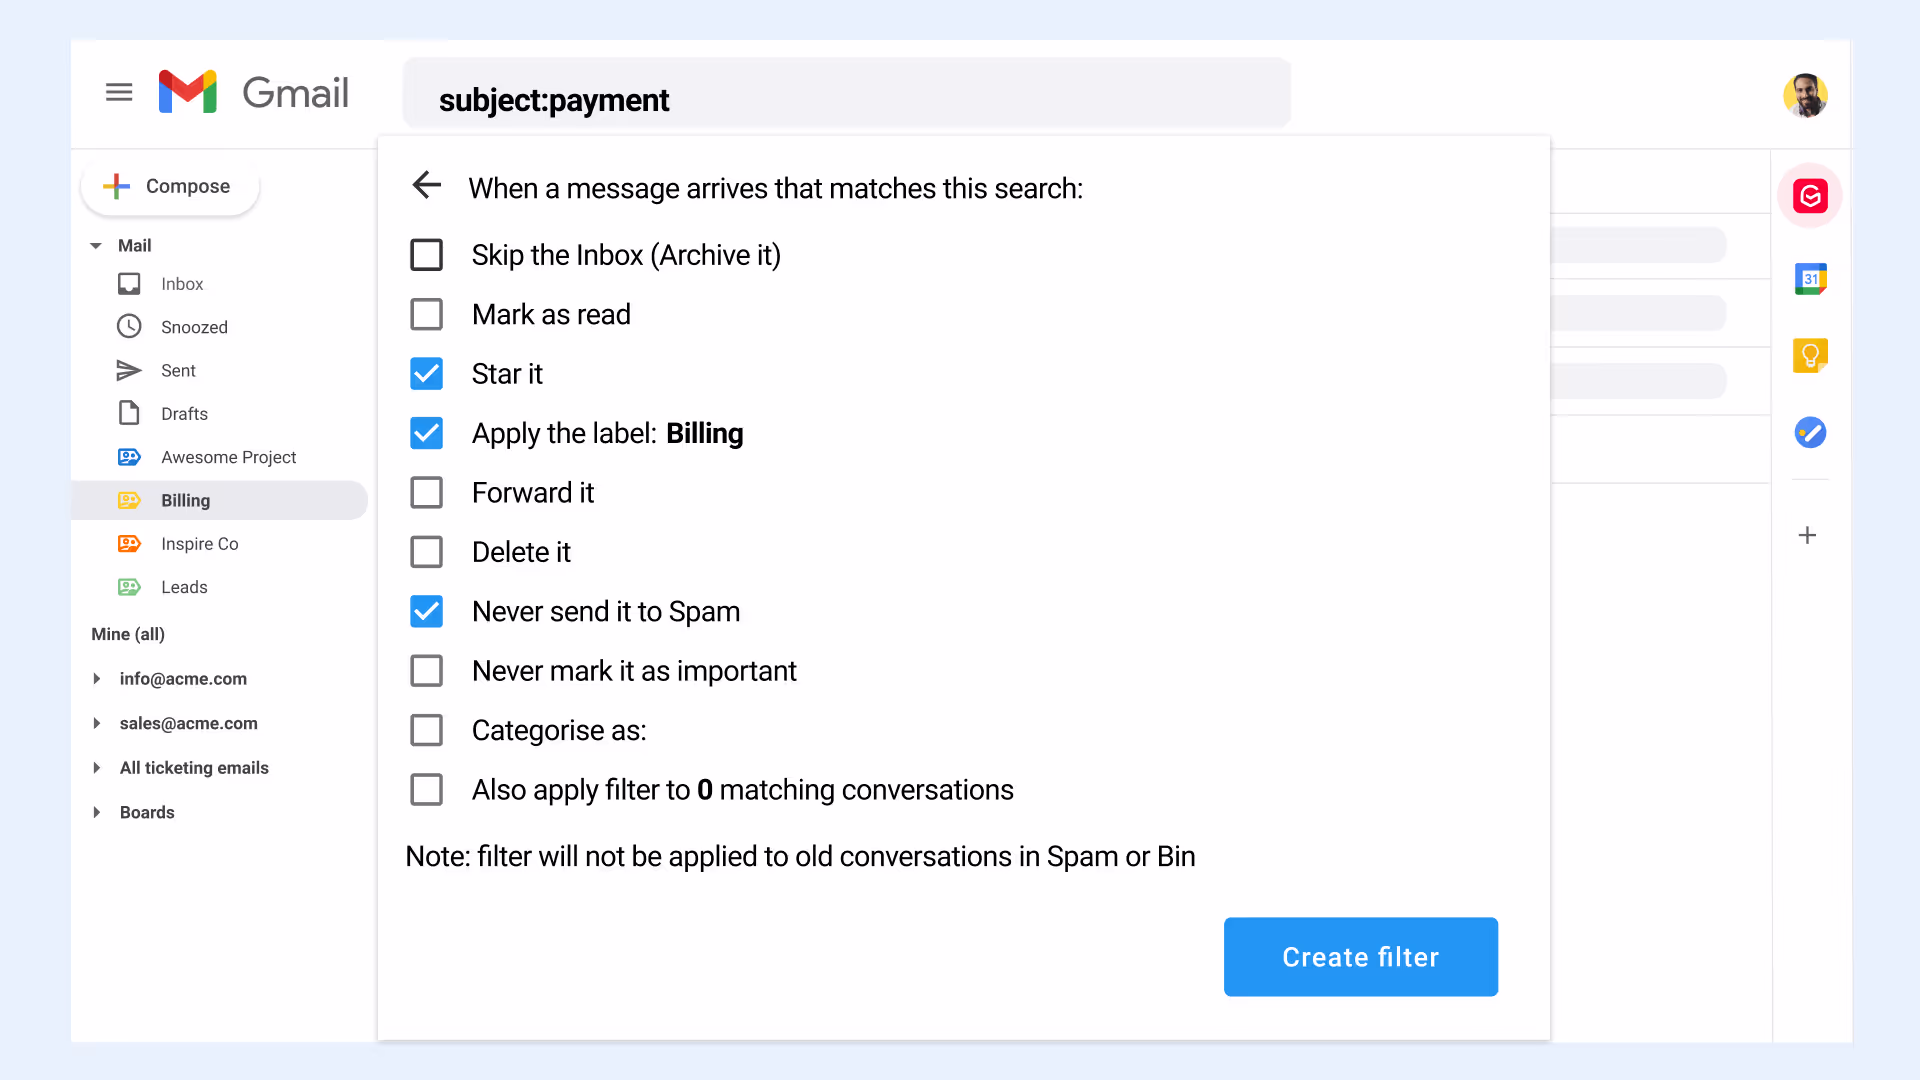Screen dimensions: 1920x1080
Task: Click the Compose button
Action: pyautogui.click(x=170, y=186)
